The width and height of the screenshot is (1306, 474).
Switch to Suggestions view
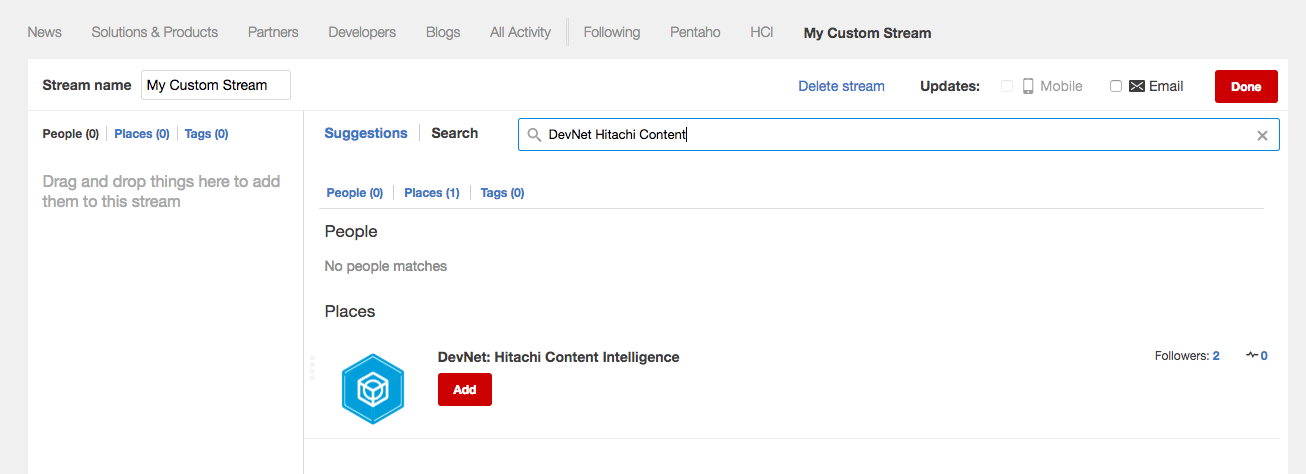point(366,133)
